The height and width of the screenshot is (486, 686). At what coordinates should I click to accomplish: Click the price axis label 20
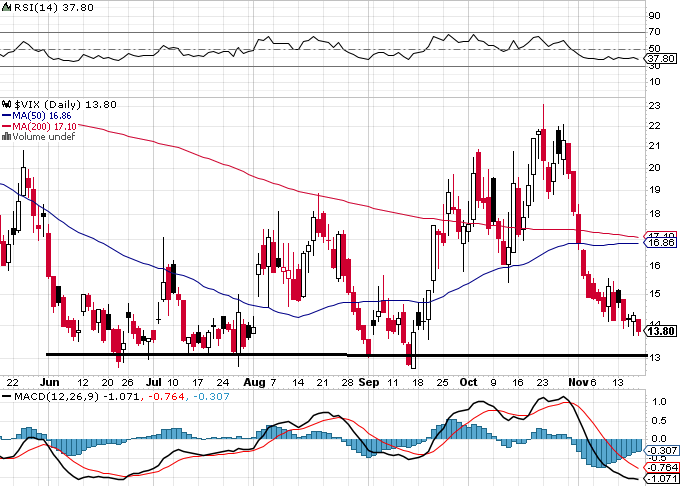pos(655,168)
